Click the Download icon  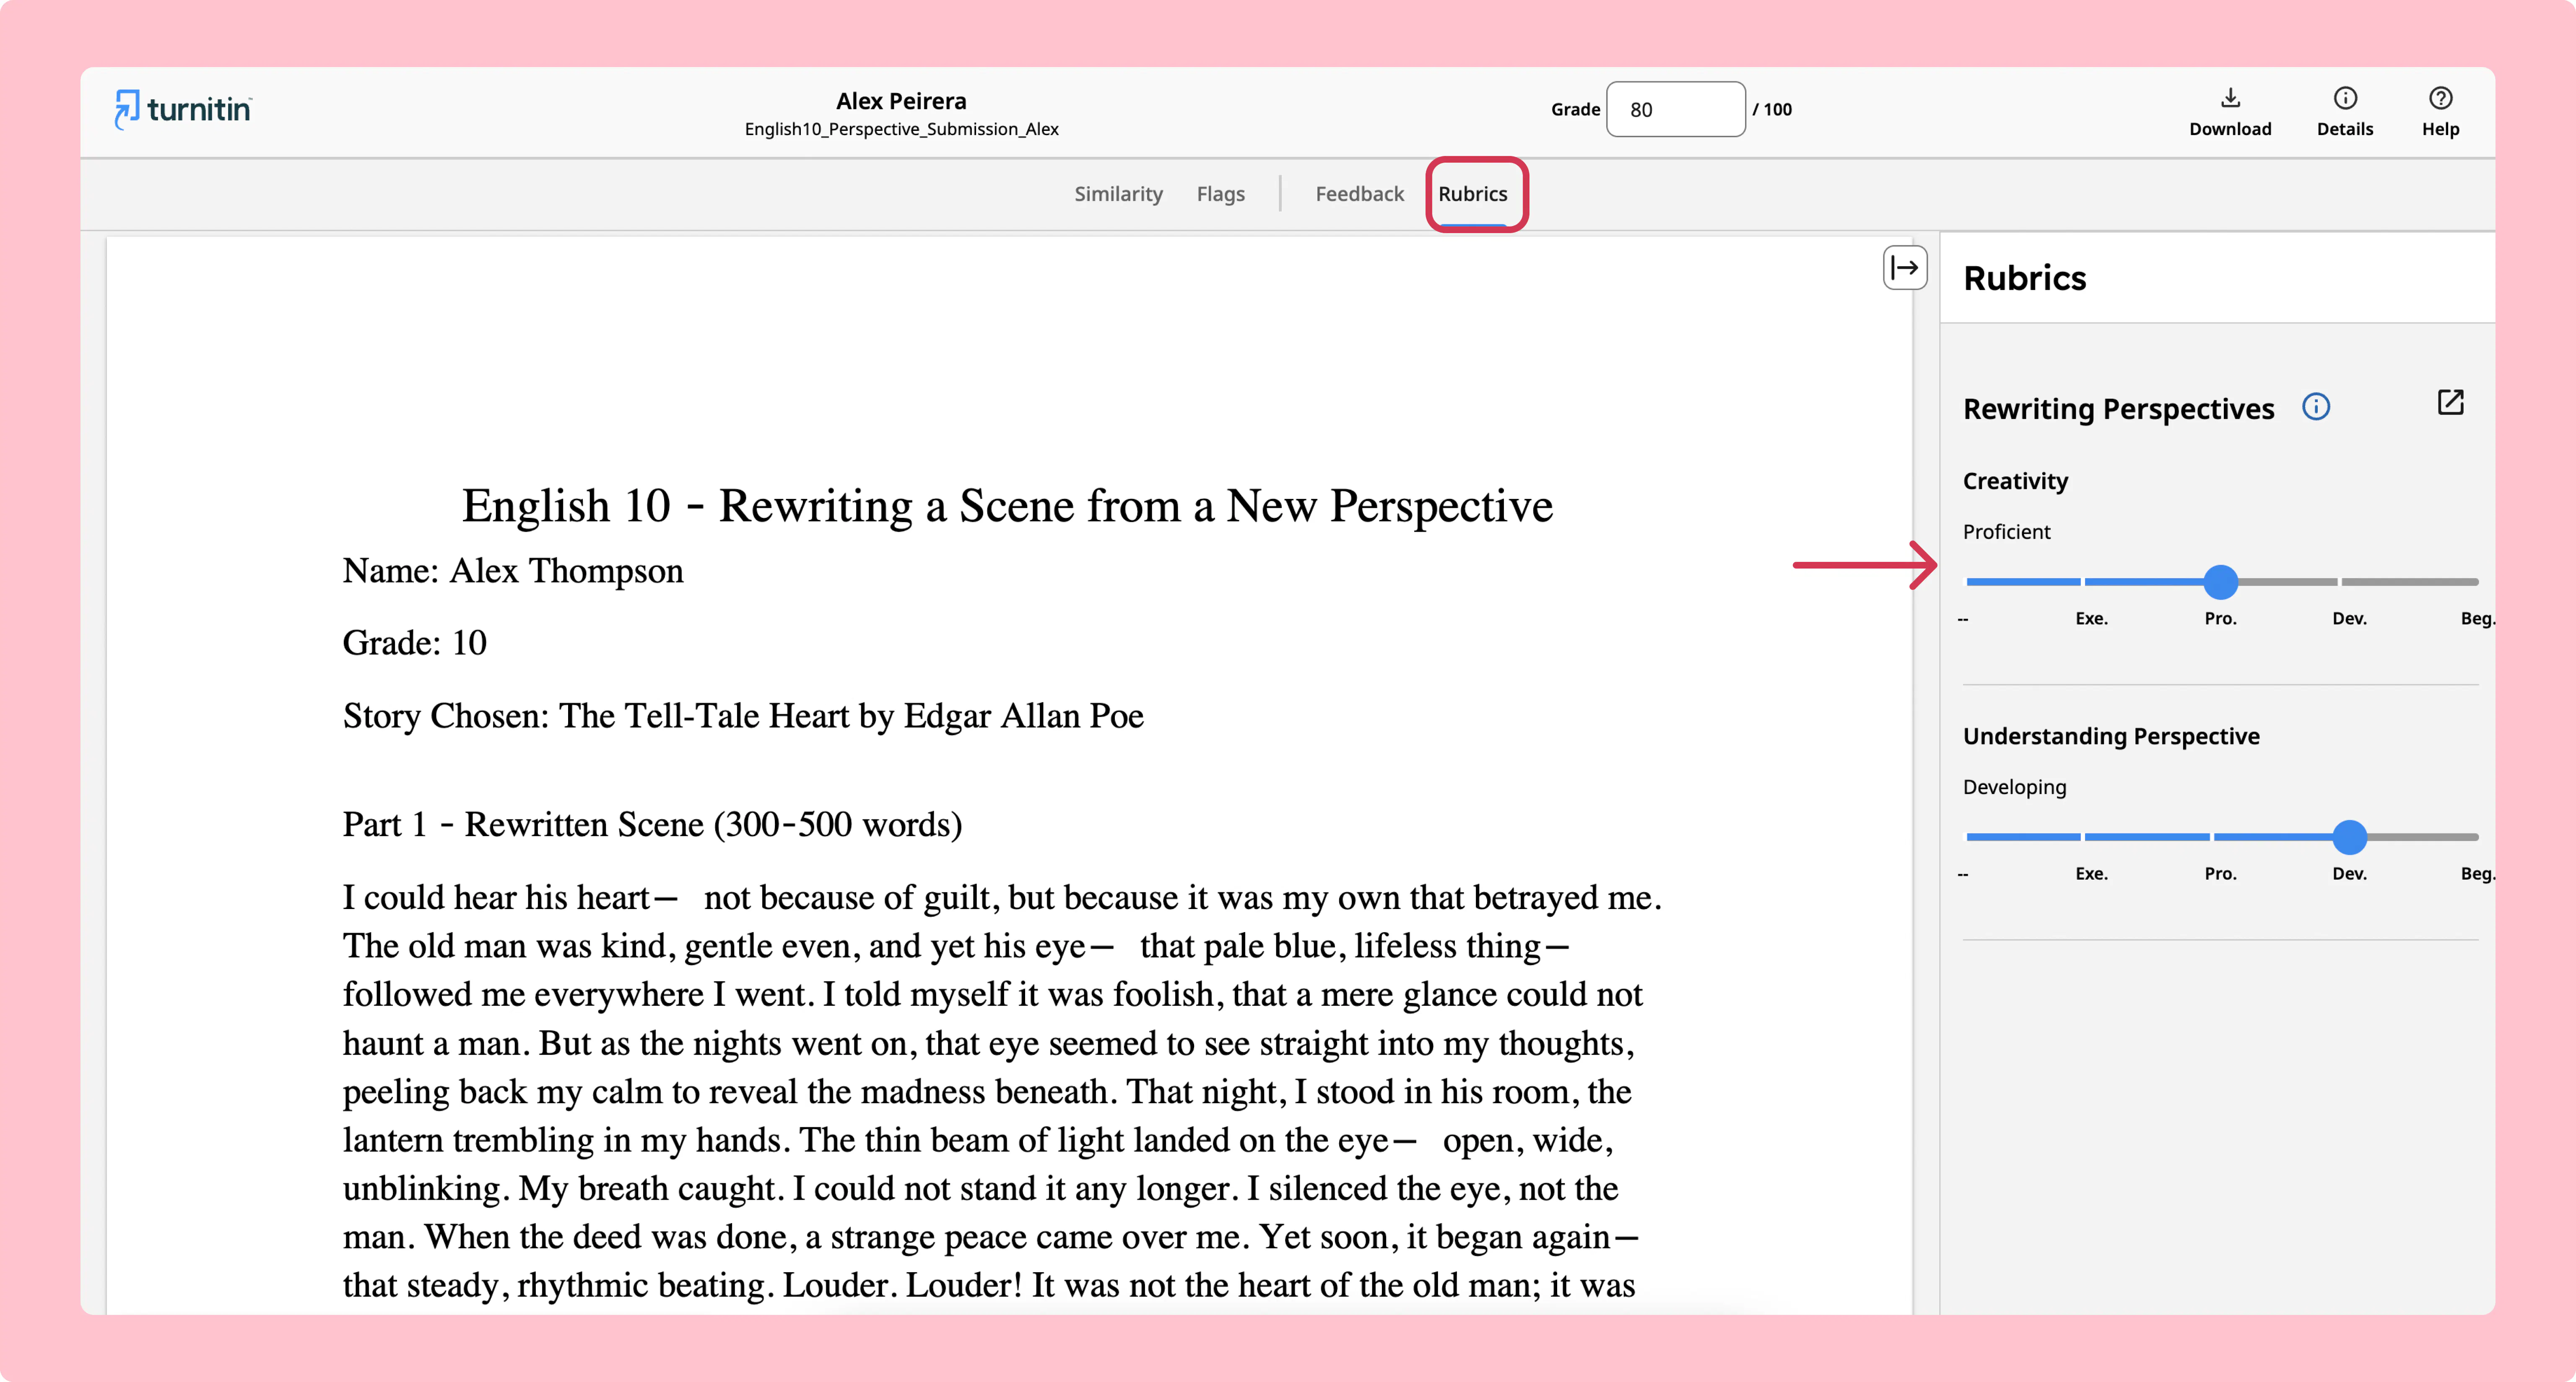[2230, 98]
